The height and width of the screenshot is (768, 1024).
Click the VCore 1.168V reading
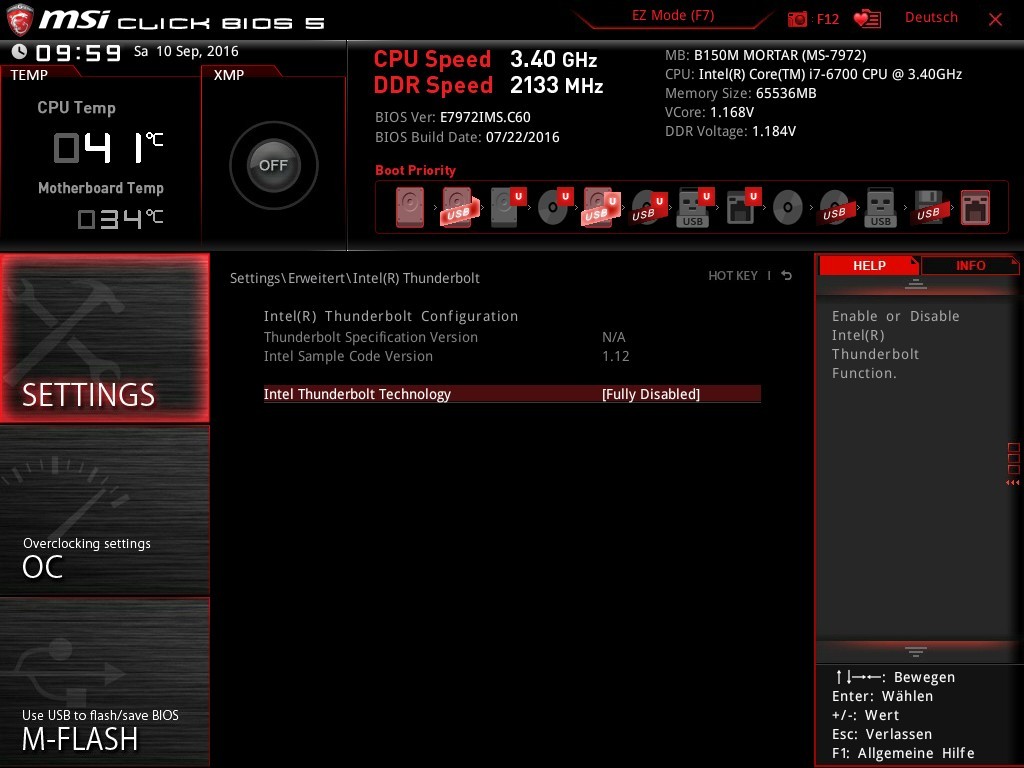tap(709, 112)
